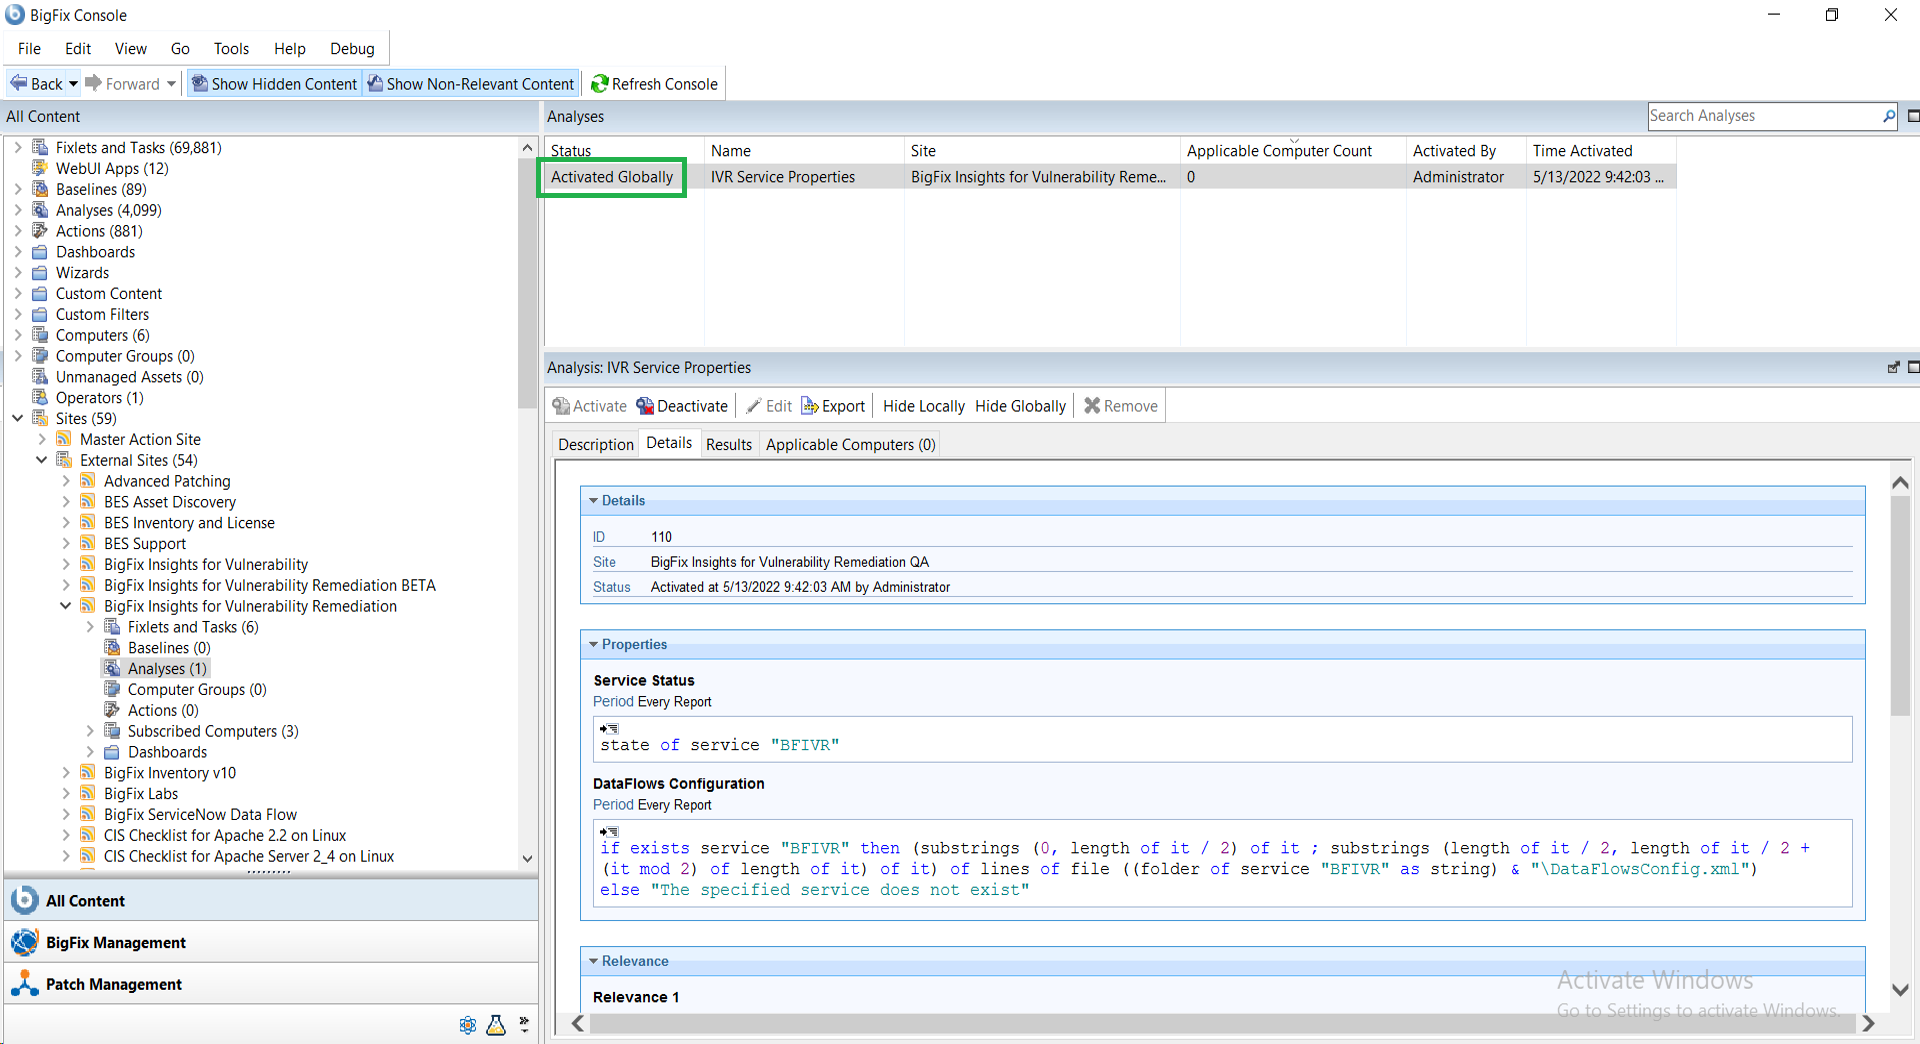Click the Remove analysis X icon
The height and width of the screenshot is (1044, 1920).
click(x=1092, y=406)
